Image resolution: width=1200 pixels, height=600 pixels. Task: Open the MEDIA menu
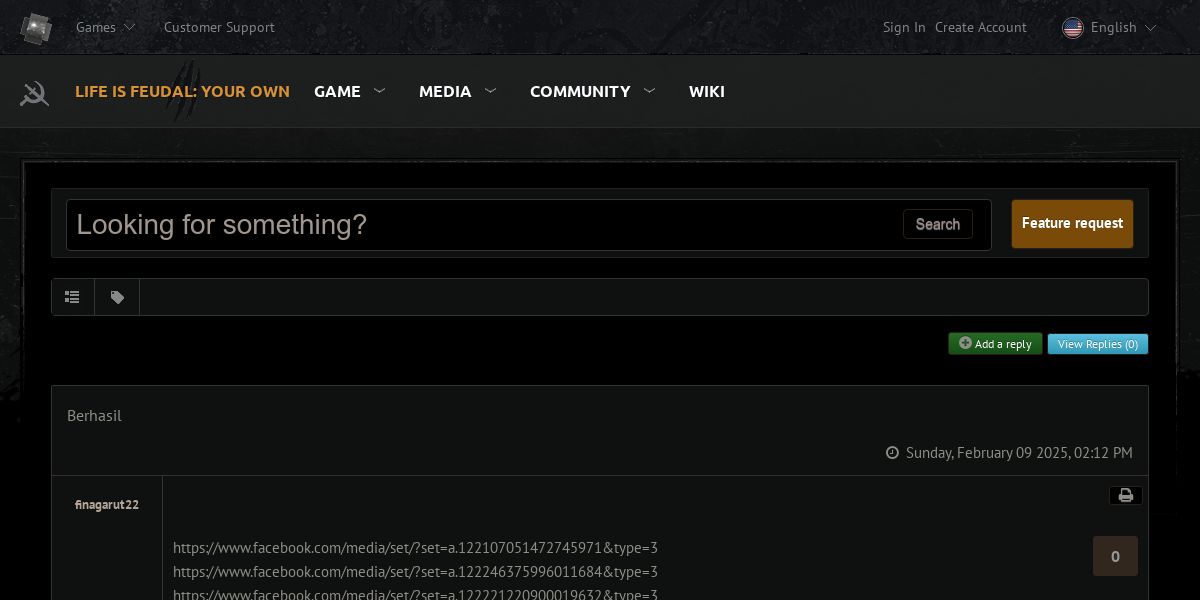445,91
